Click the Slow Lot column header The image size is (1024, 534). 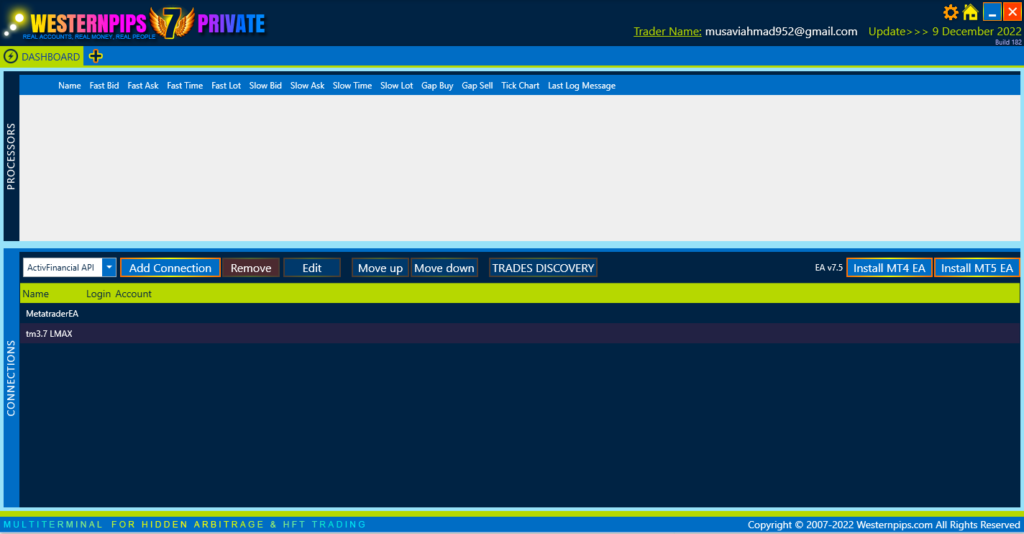pos(396,86)
